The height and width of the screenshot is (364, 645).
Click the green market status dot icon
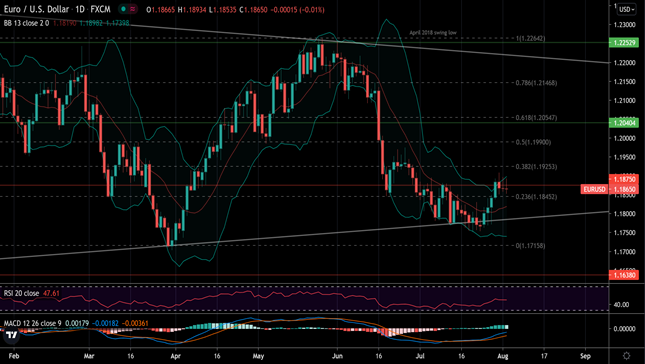coord(123,9)
